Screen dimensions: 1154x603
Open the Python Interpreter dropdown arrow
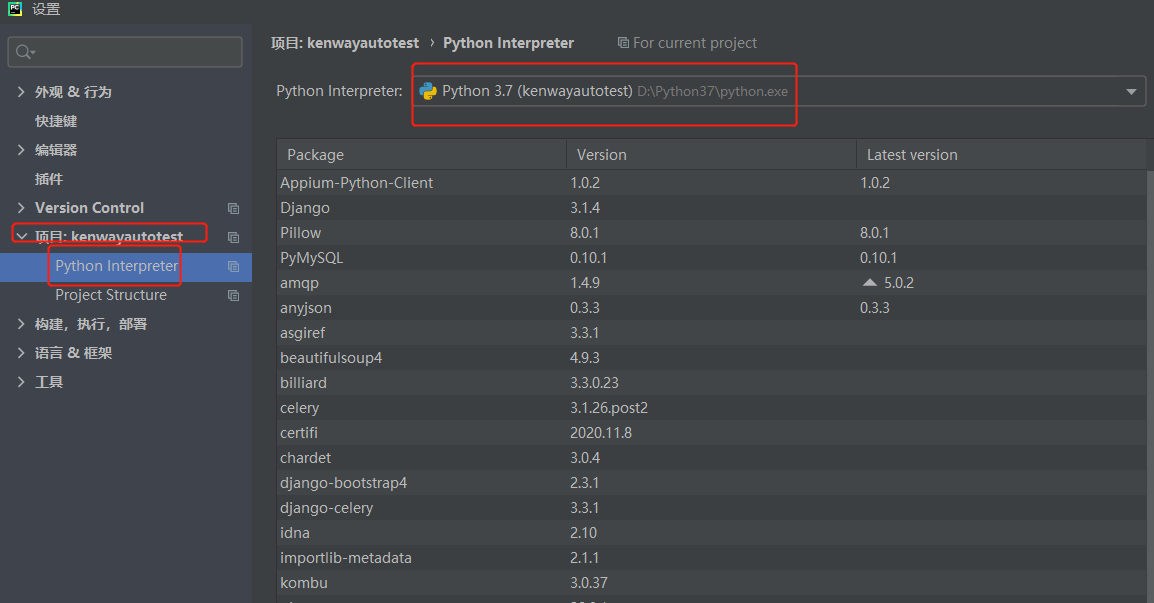tap(1130, 91)
